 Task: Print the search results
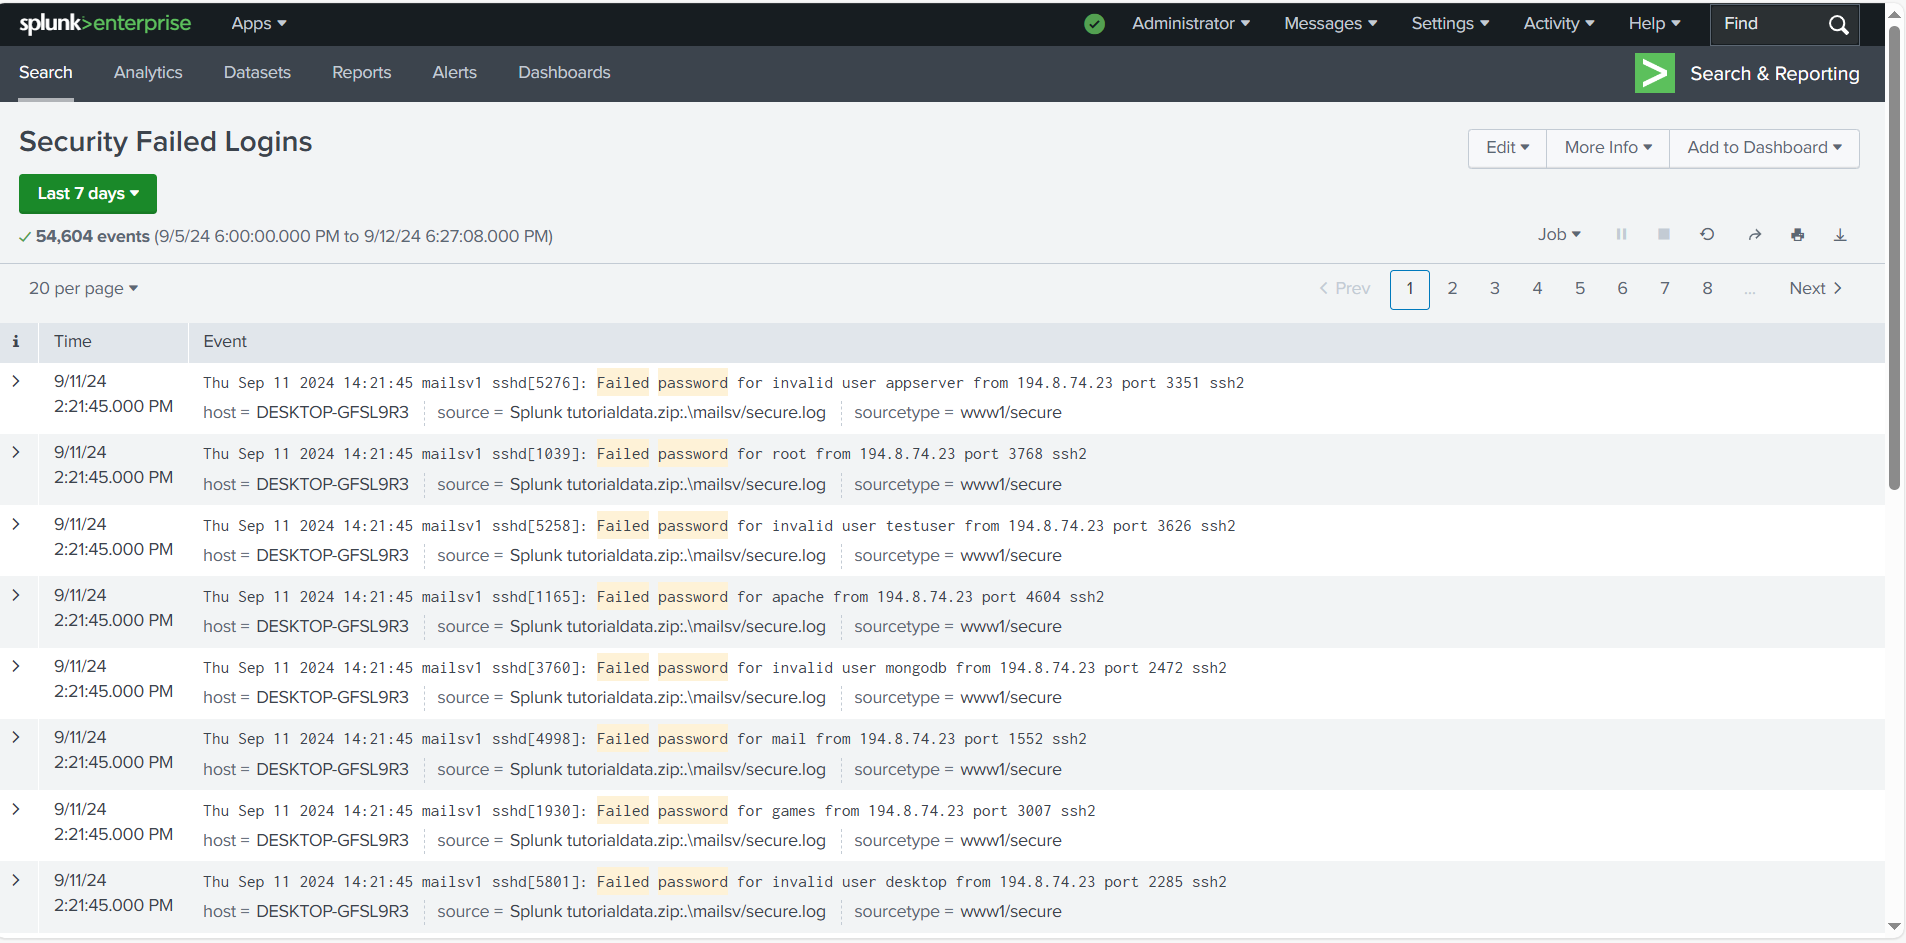pos(1798,234)
